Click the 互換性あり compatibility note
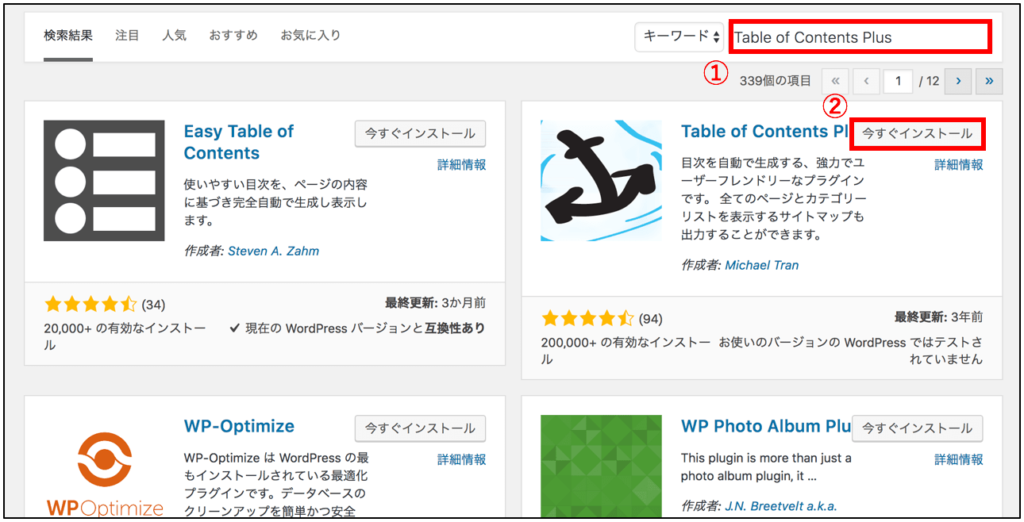Viewport: 1024px width, 522px height. 358,328
